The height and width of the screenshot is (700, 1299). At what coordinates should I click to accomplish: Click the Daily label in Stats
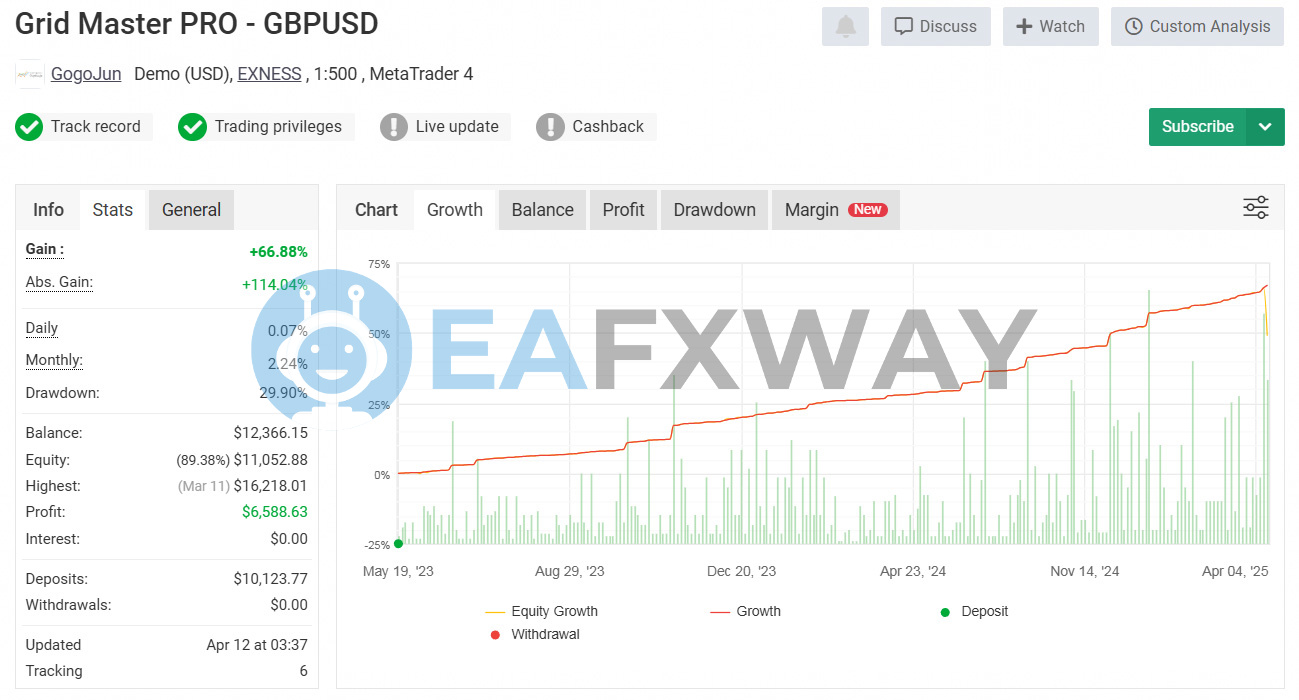(x=42, y=328)
